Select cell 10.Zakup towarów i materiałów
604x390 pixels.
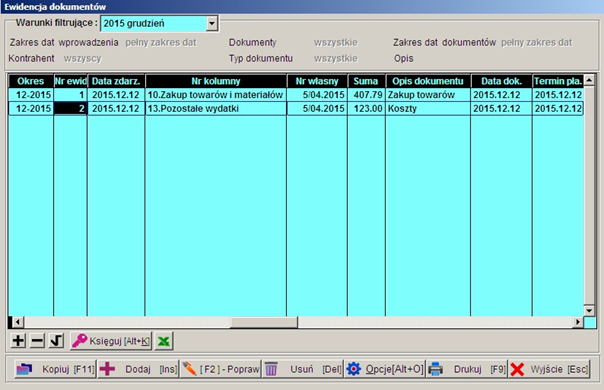click(216, 95)
